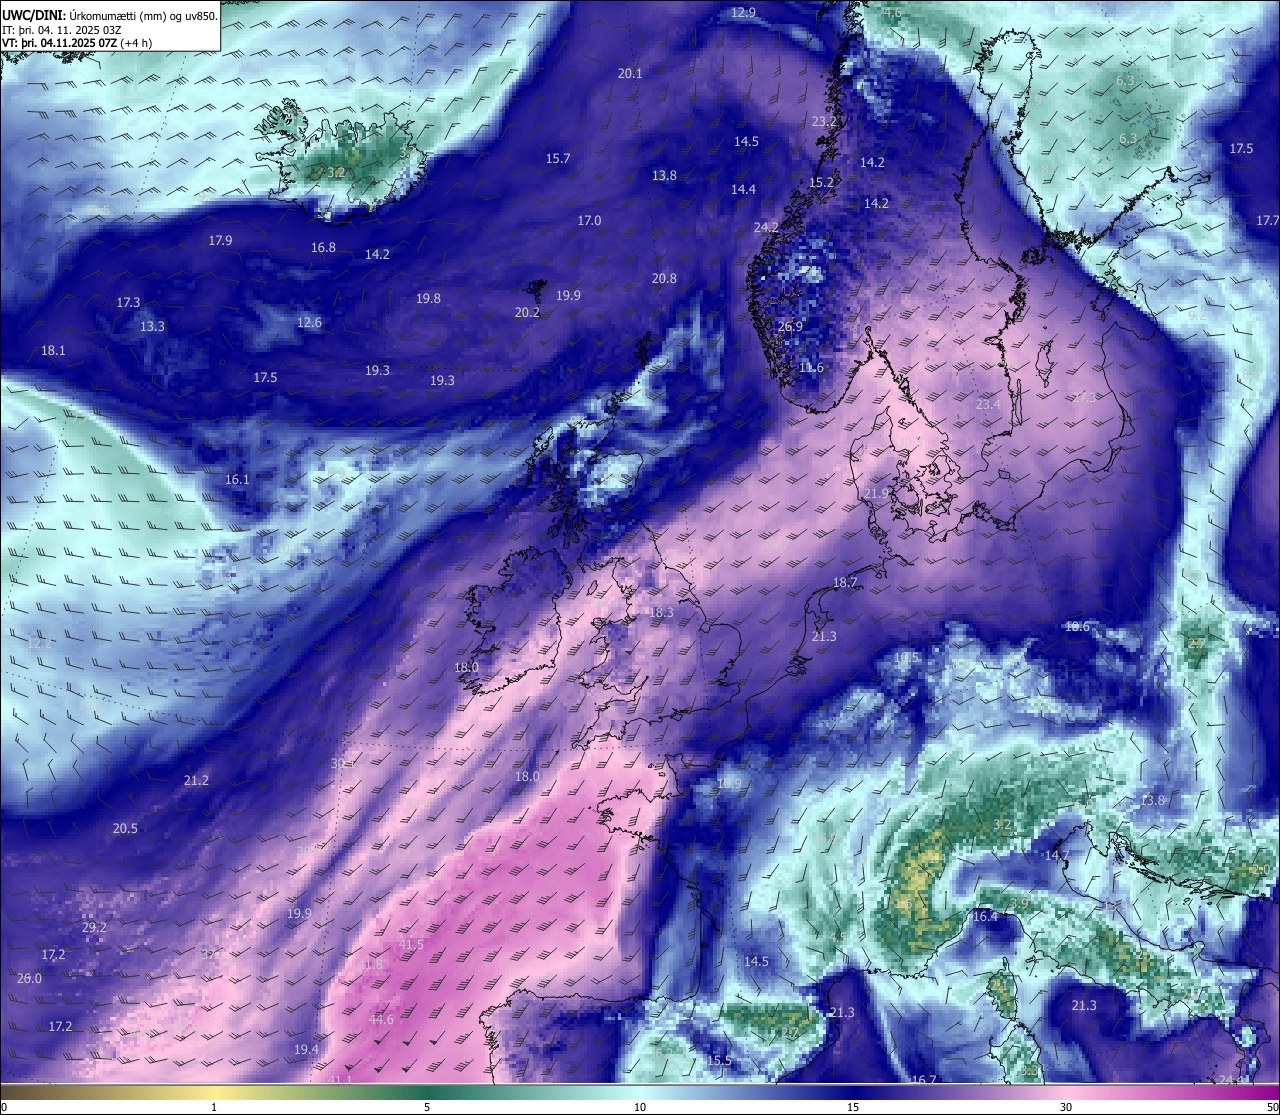The image size is (1280, 1115).
Task: Click the value 16.4 near the Mediterranean coast
Action: [x=985, y=916]
